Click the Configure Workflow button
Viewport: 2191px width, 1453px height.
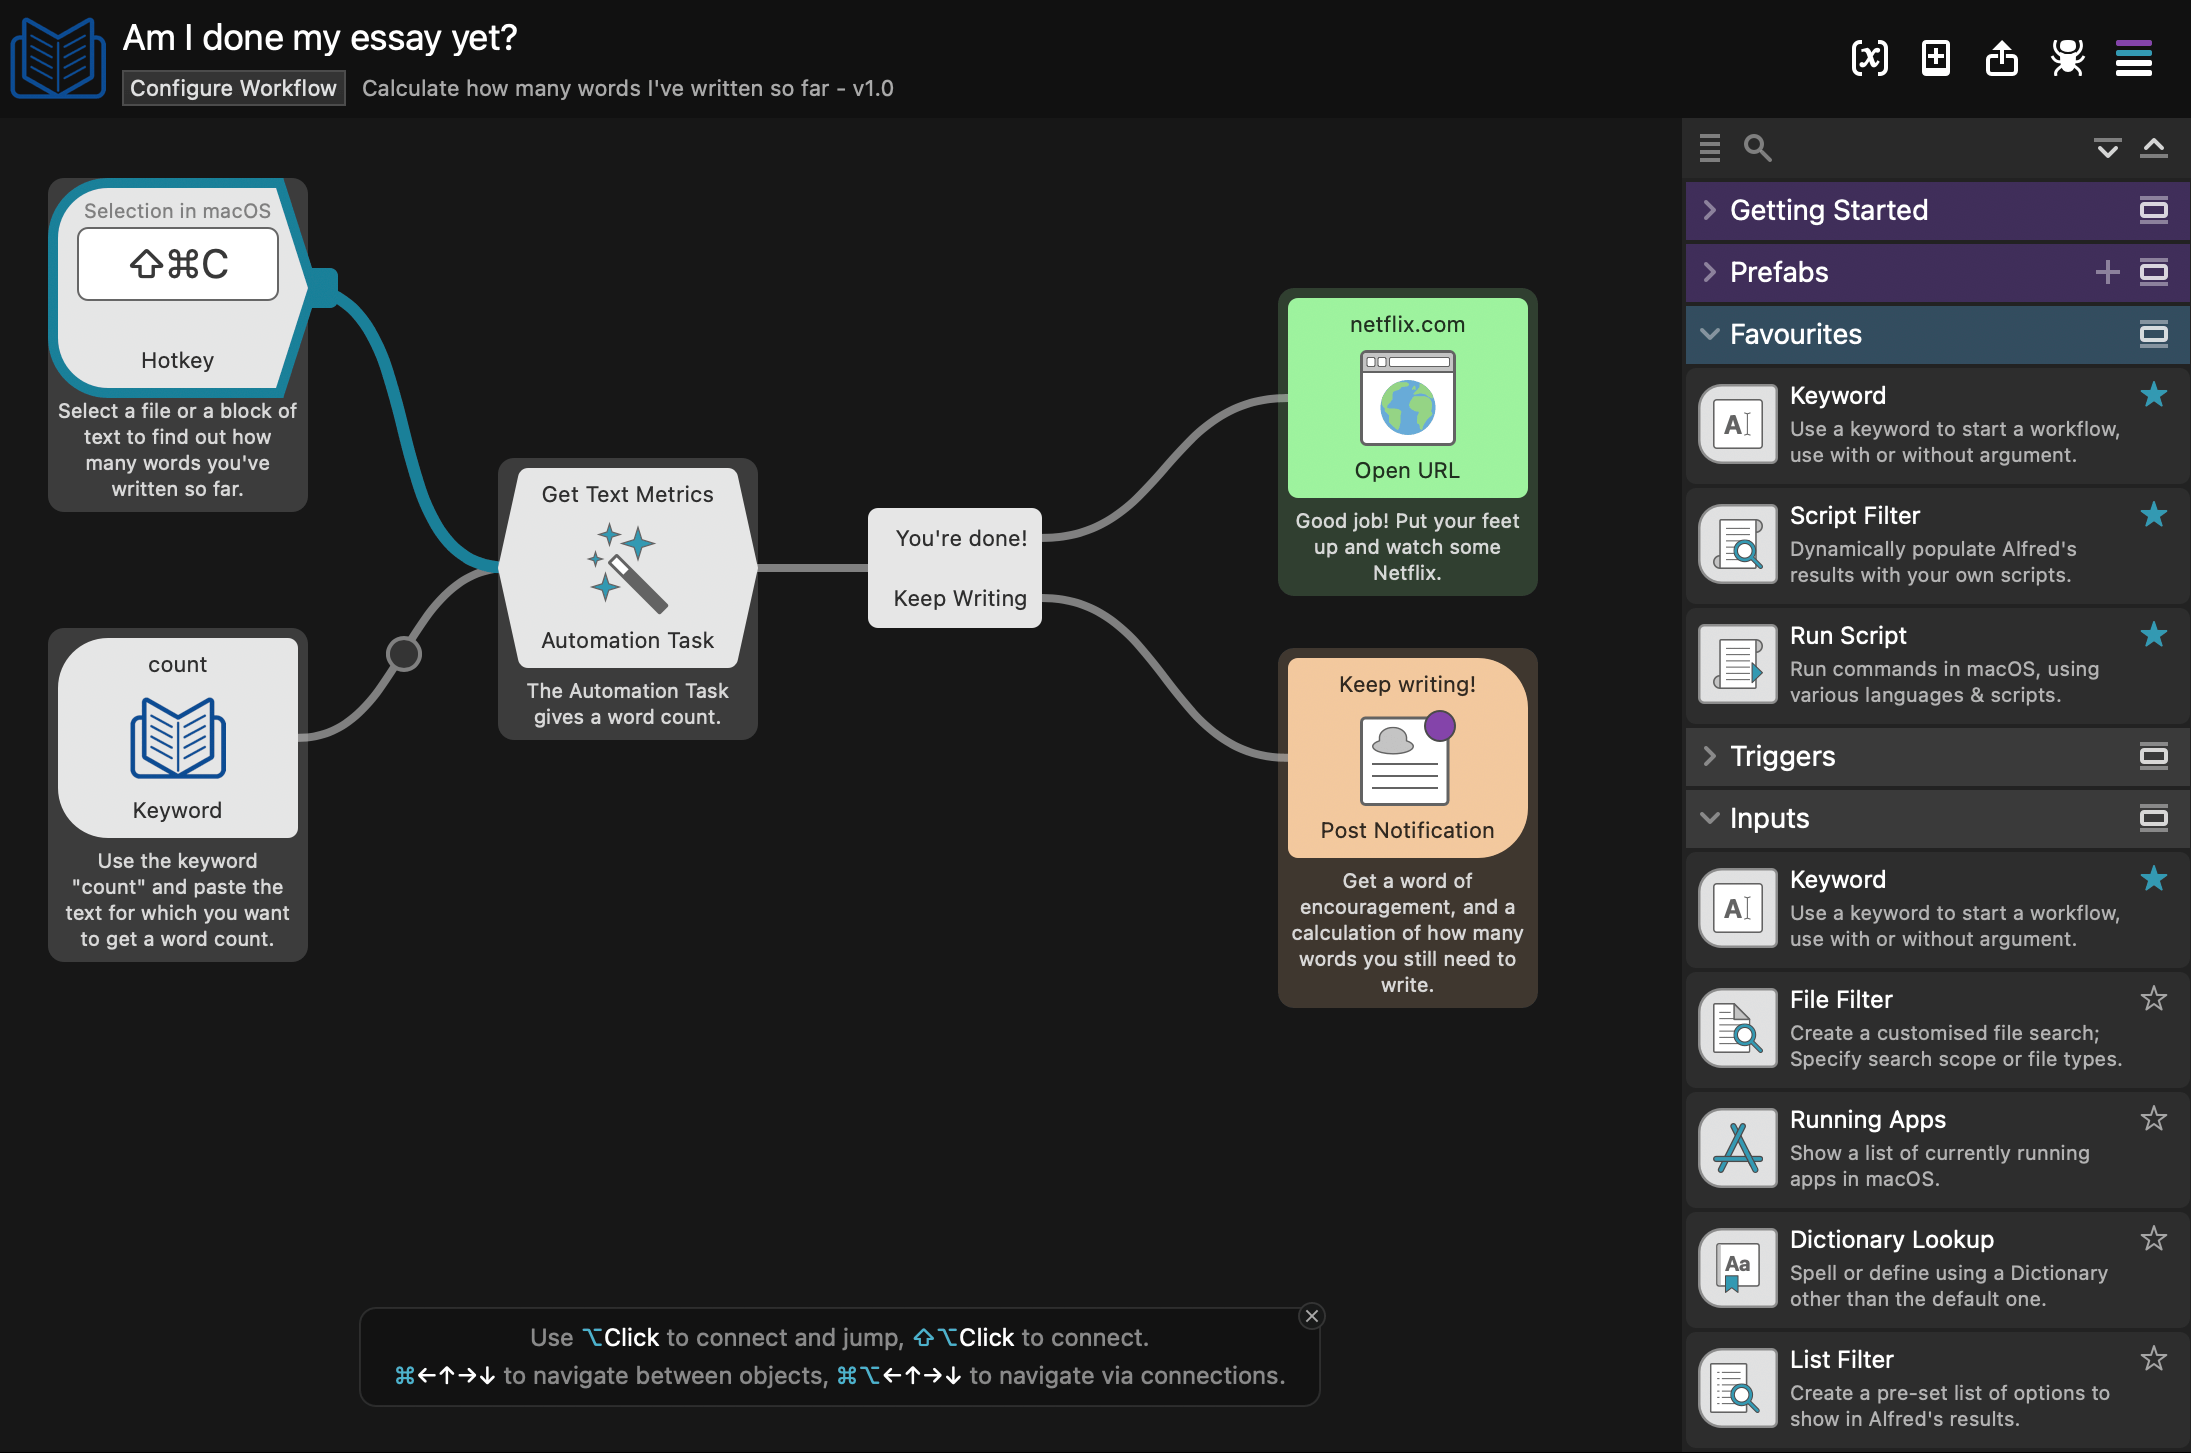pos(232,86)
